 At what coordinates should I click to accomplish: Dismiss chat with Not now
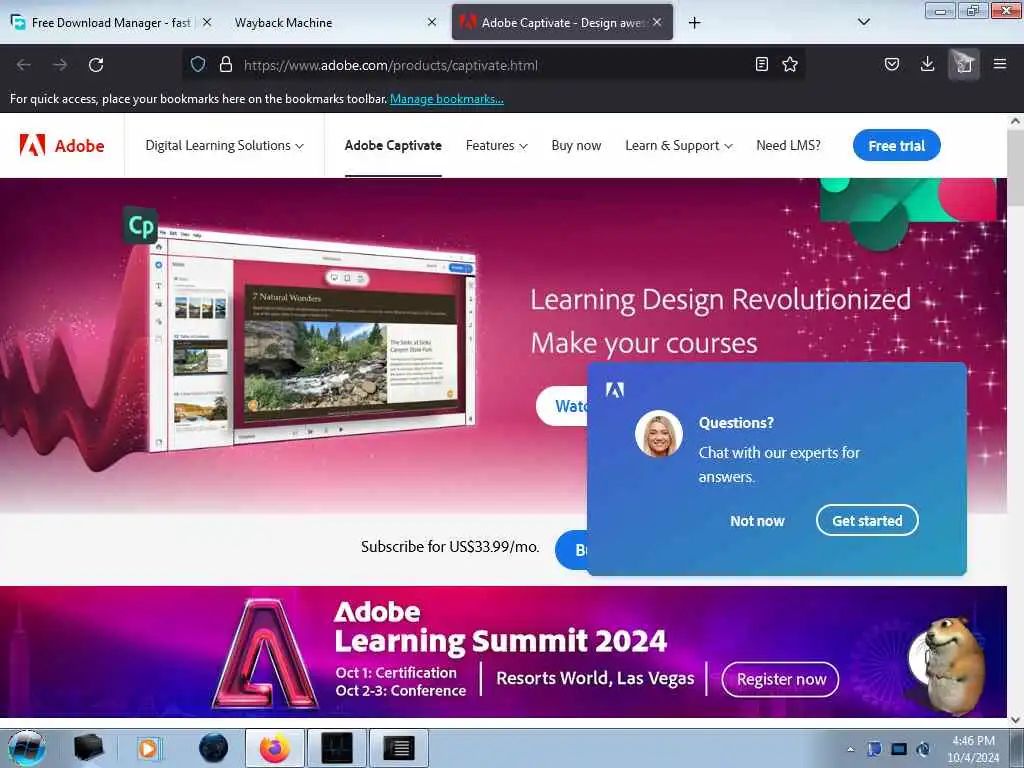point(757,520)
